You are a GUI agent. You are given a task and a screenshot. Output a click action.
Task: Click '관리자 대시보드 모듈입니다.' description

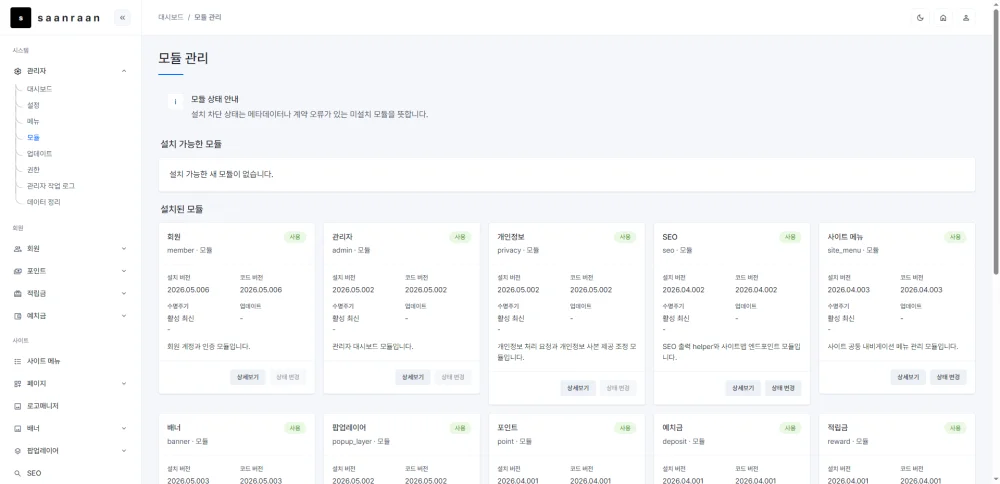tap(373, 347)
